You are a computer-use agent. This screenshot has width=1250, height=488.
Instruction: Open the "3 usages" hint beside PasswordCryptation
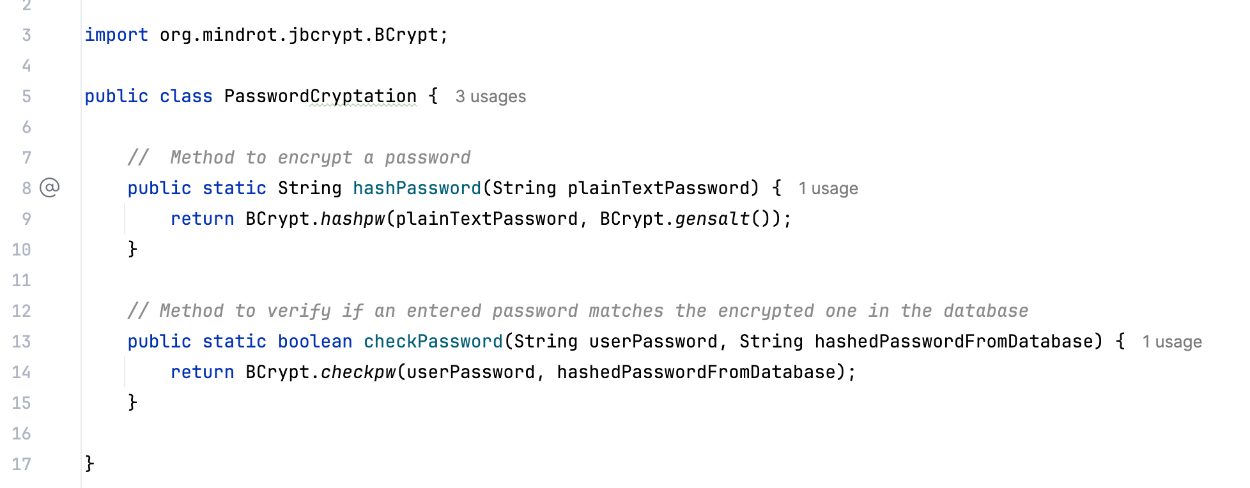[490, 97]
